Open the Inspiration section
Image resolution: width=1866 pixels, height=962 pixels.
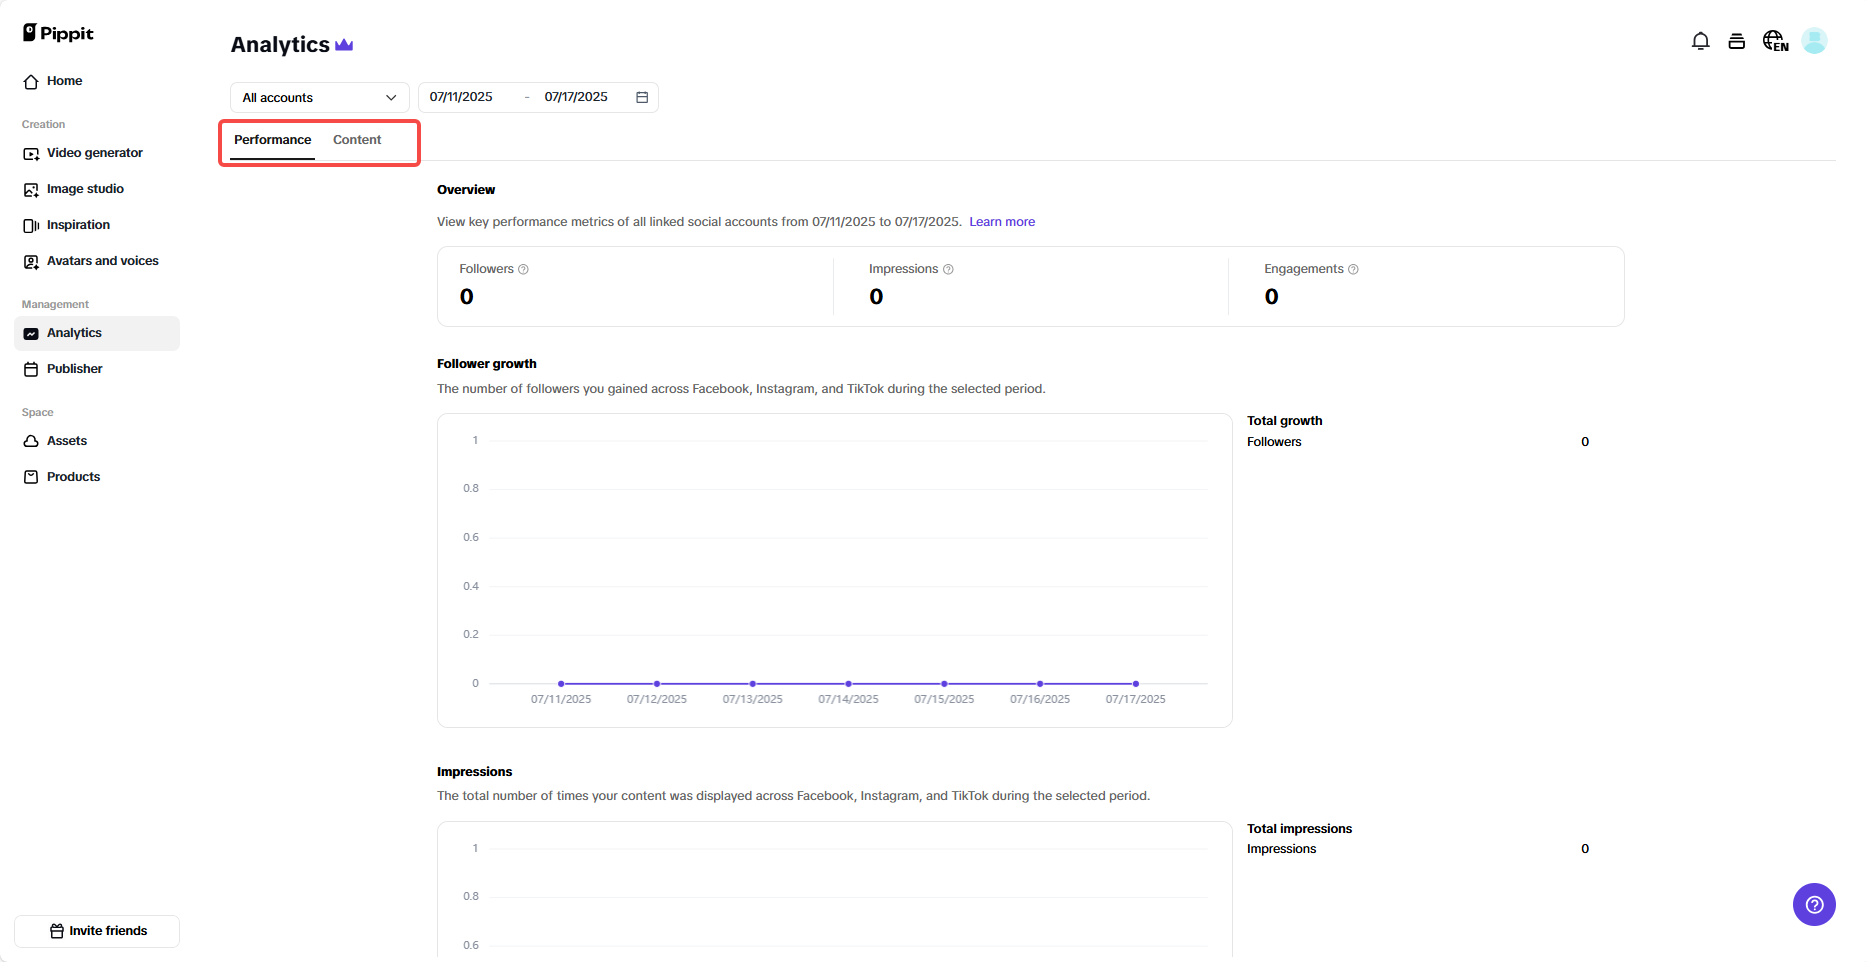[78, 224]
